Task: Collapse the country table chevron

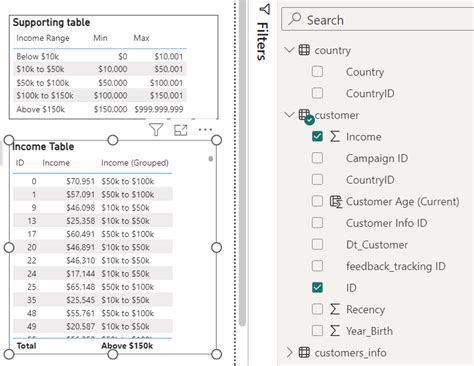Action: (x=289, y=50)
